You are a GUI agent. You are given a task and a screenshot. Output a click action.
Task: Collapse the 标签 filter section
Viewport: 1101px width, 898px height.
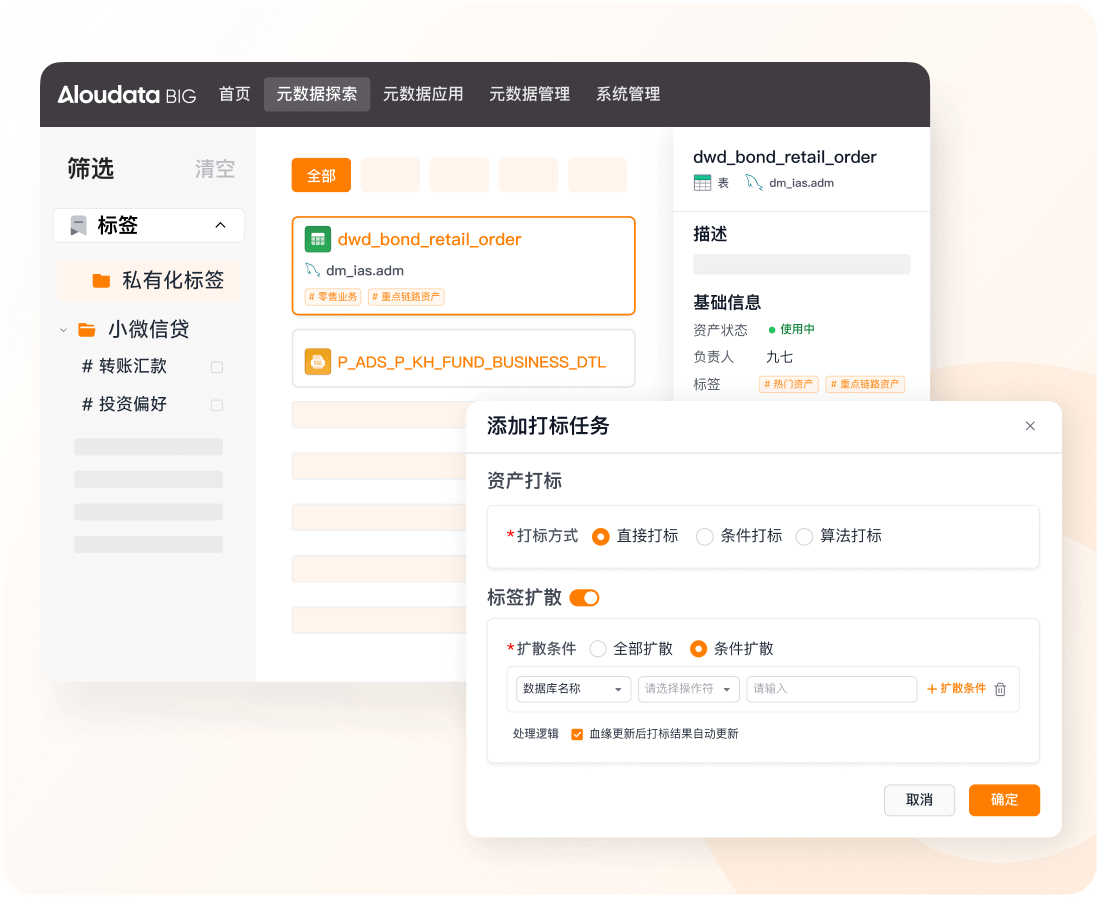[220, 226]
